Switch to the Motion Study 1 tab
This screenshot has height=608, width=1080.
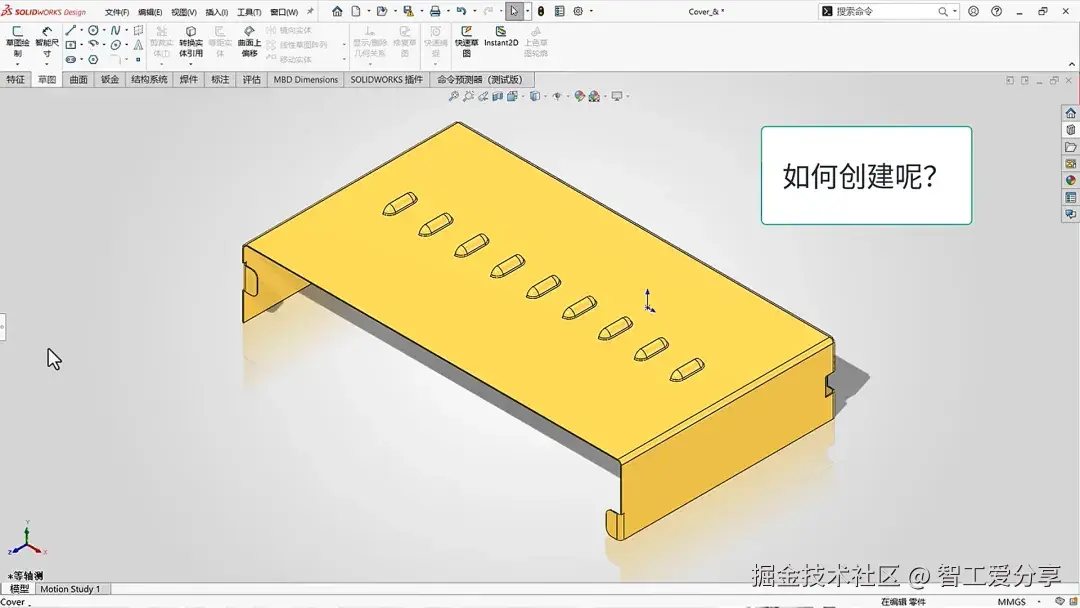tap(70, 589)
